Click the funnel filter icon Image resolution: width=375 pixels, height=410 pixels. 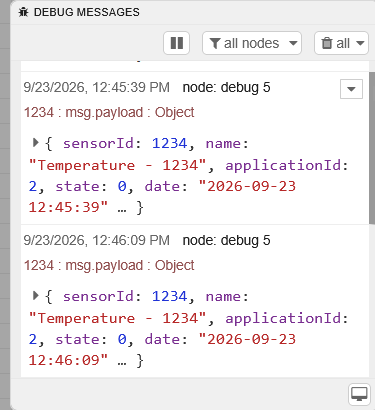pyautogui.click(x=215, y=43)
